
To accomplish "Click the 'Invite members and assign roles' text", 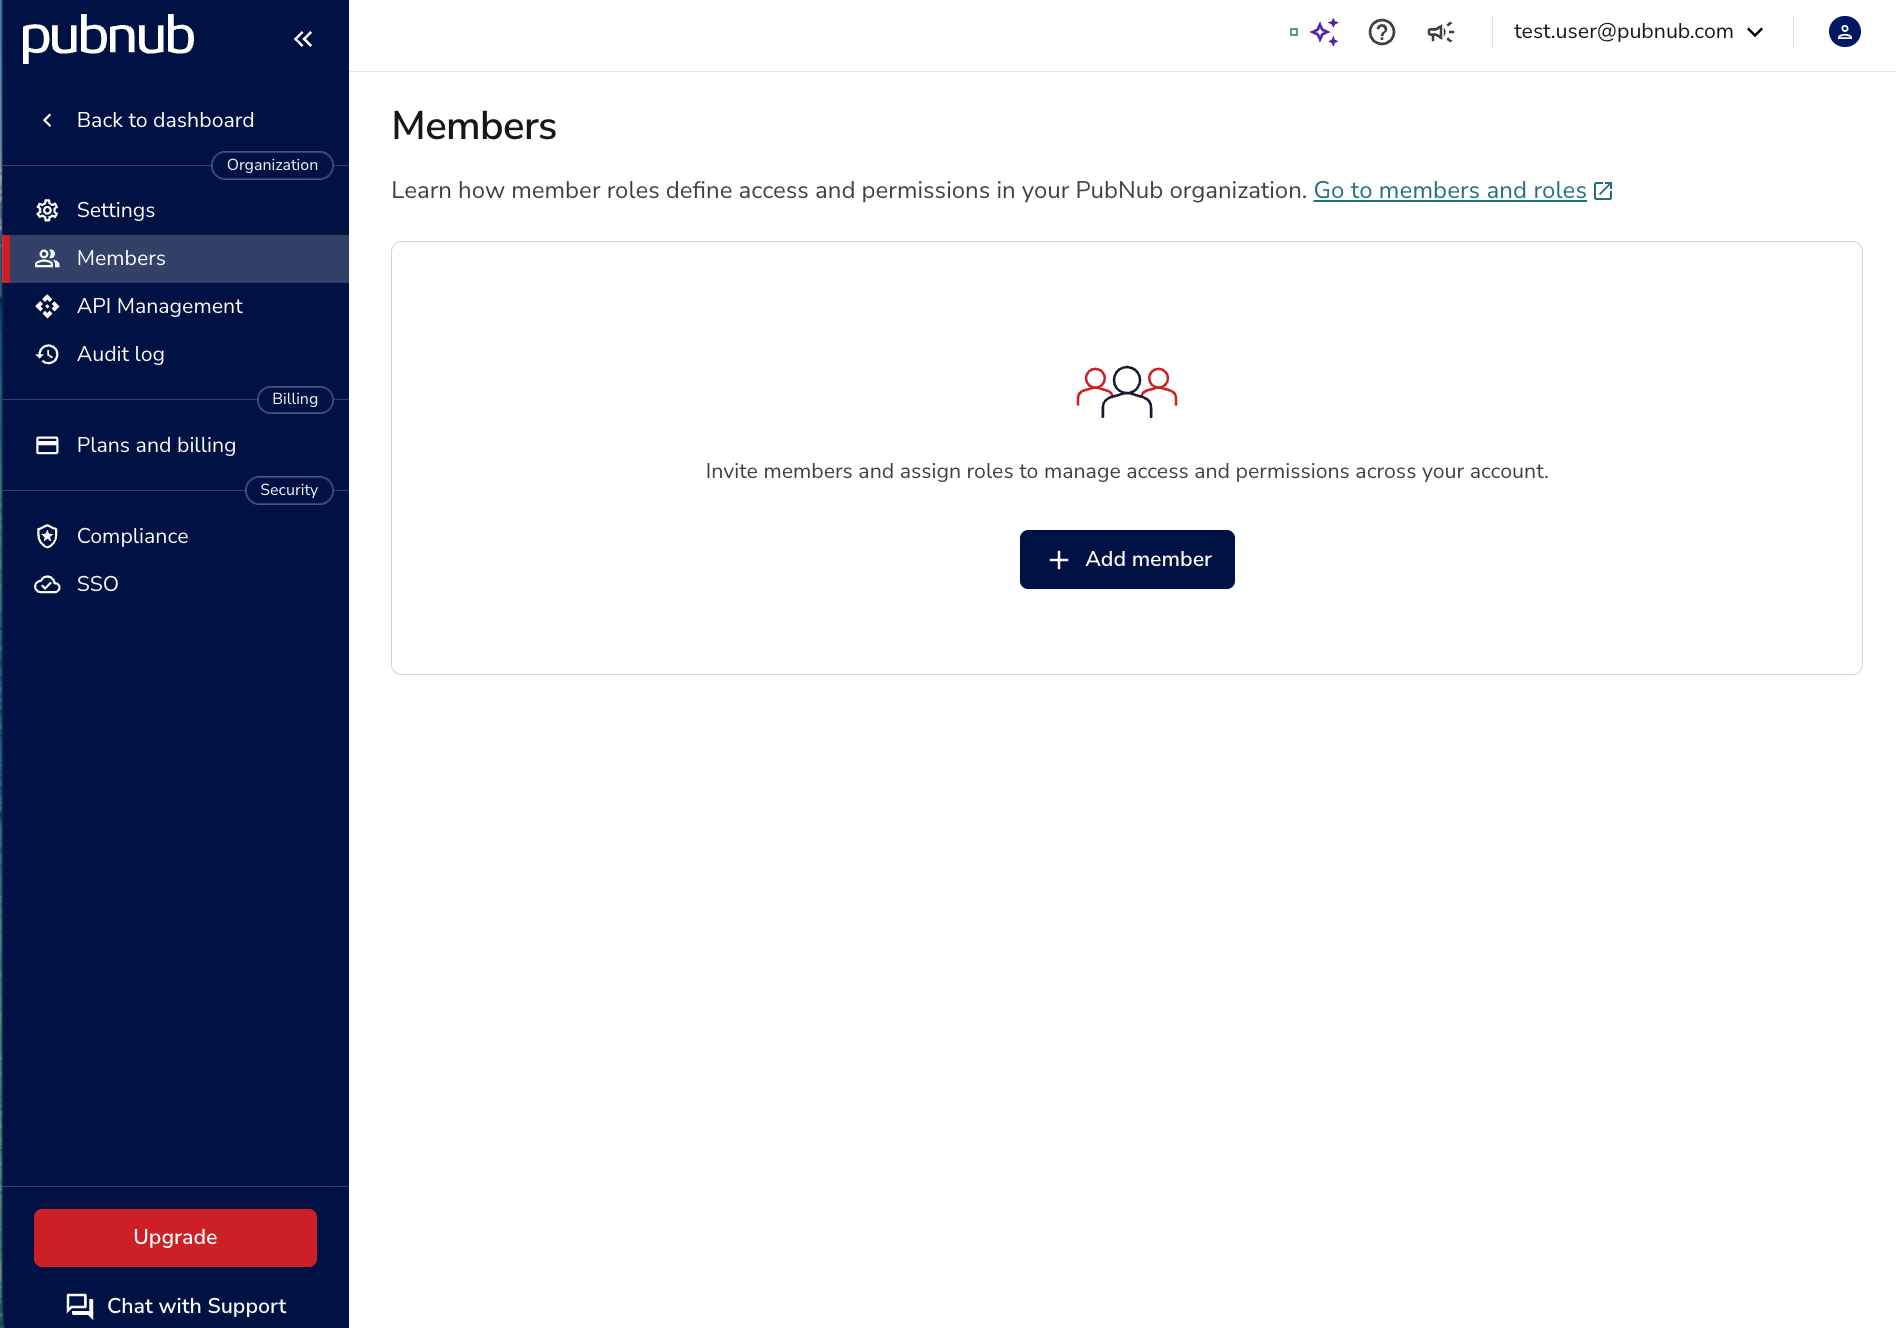I will point(1127,471).
